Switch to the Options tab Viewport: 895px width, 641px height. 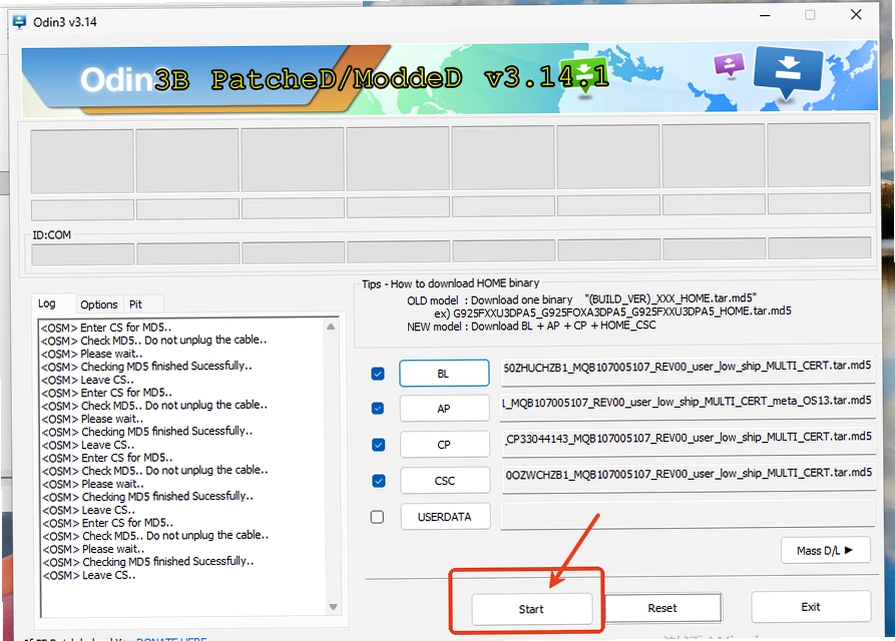[x=99, y=304]
